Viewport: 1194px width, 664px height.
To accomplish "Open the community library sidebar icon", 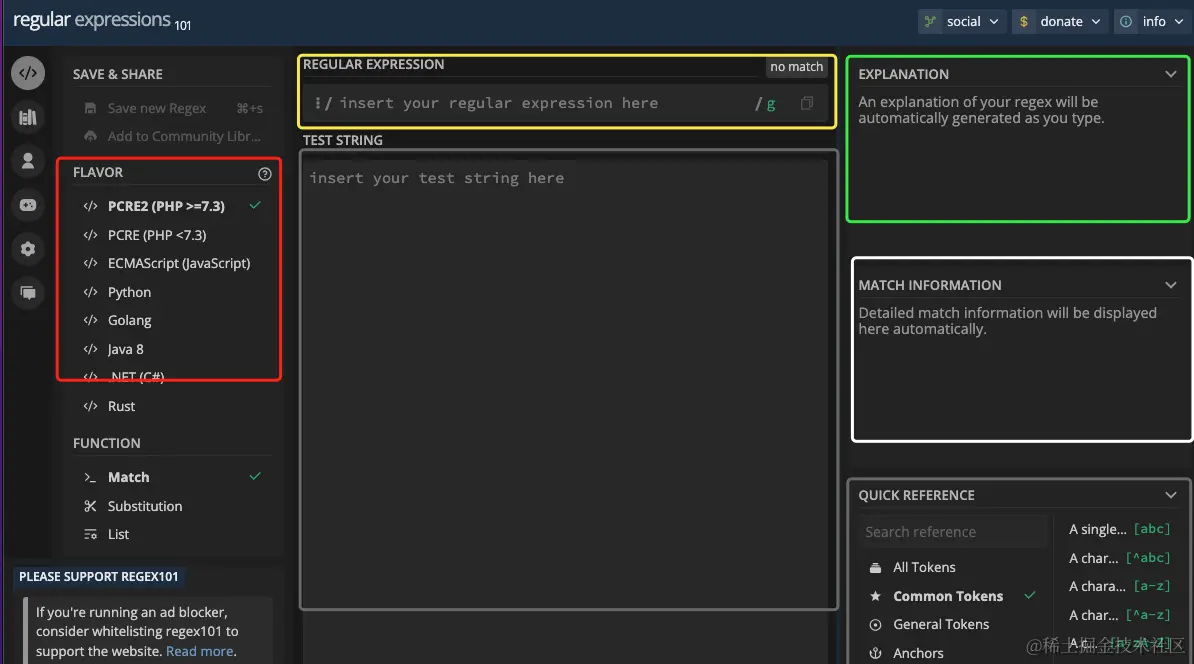I will (x=28, y=117).
